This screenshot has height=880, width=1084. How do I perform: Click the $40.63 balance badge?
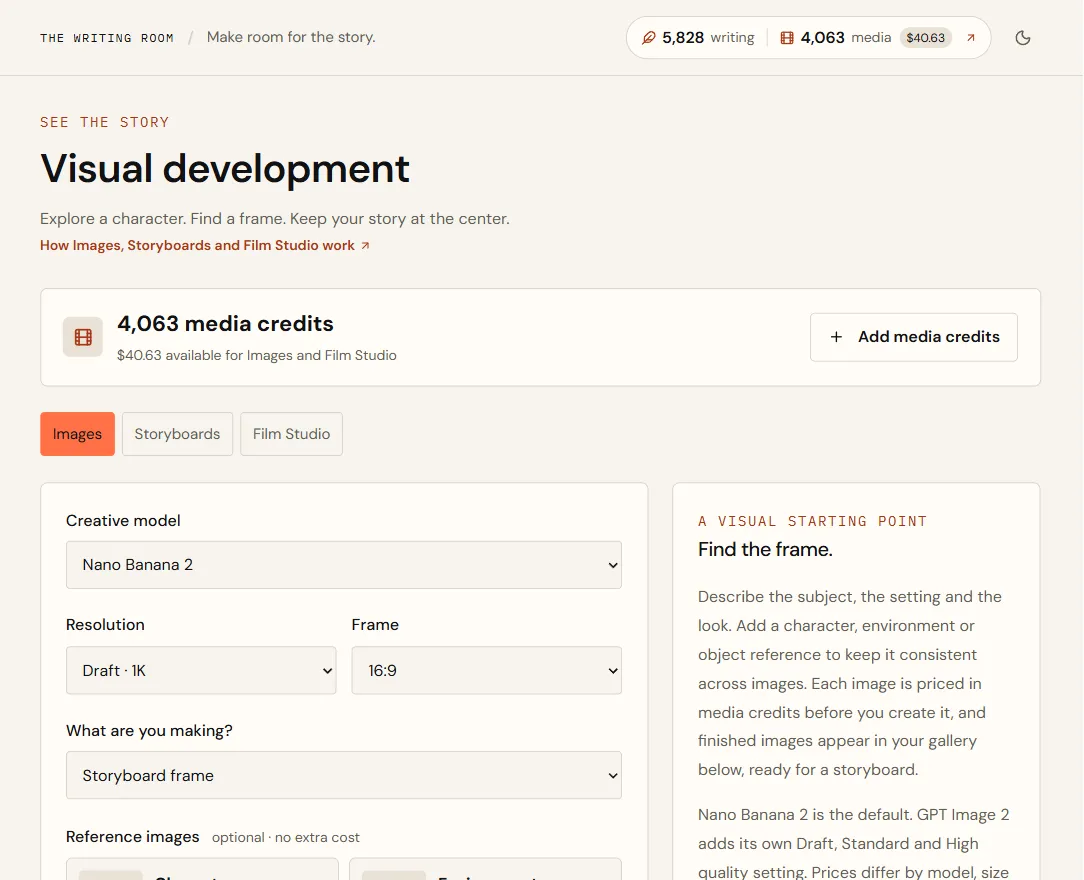pos(926,38)
